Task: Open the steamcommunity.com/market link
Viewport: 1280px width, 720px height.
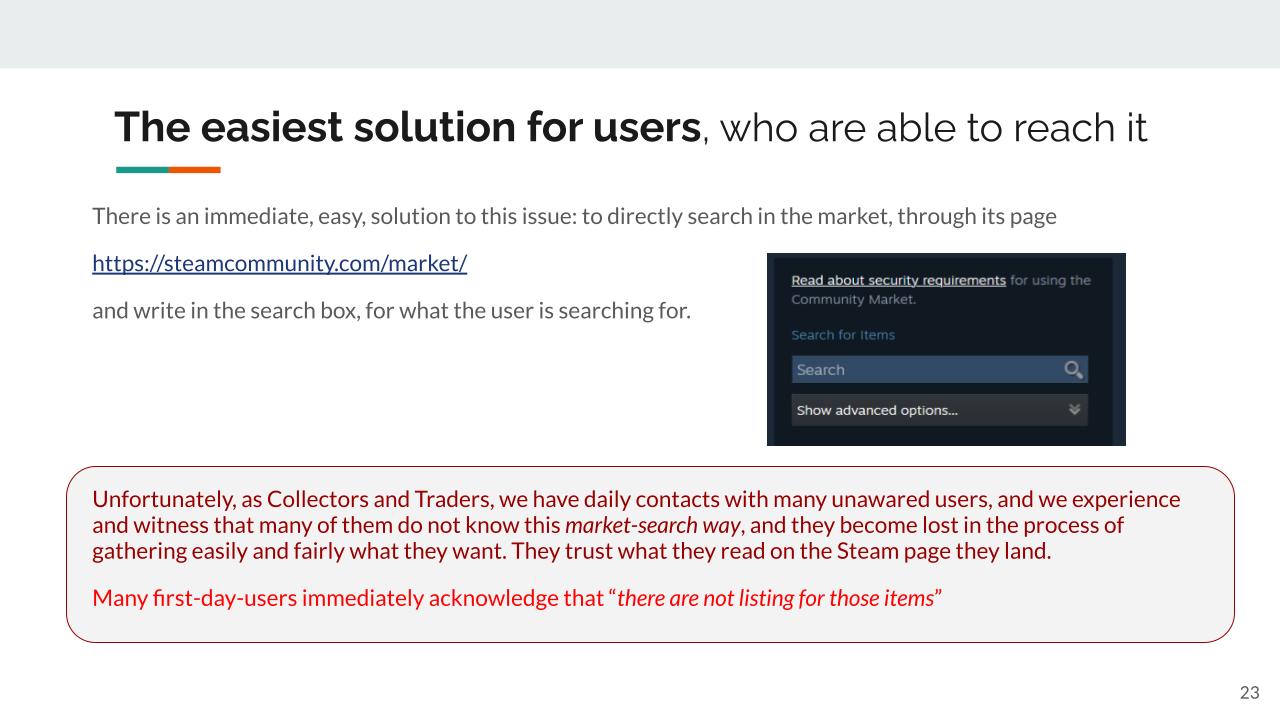Action: coord(279,264)
